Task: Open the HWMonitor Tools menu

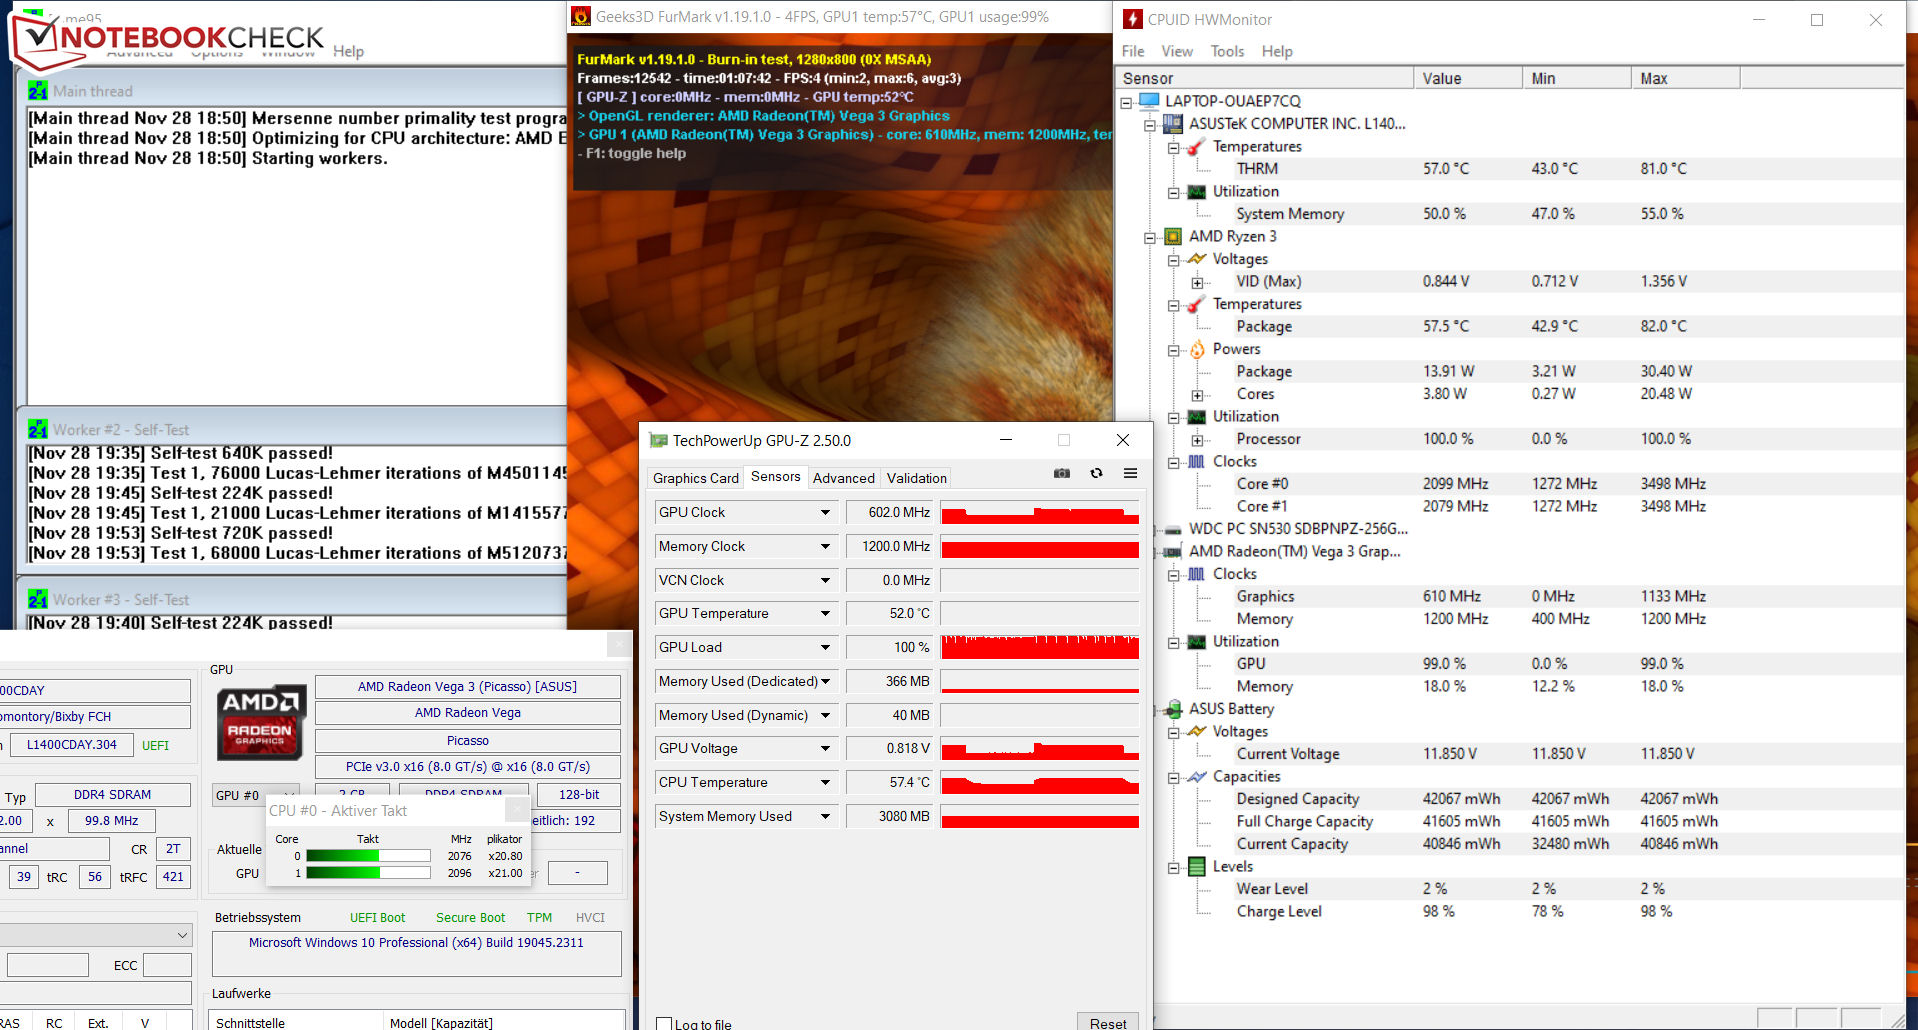Action: [x=1227, y=51]
